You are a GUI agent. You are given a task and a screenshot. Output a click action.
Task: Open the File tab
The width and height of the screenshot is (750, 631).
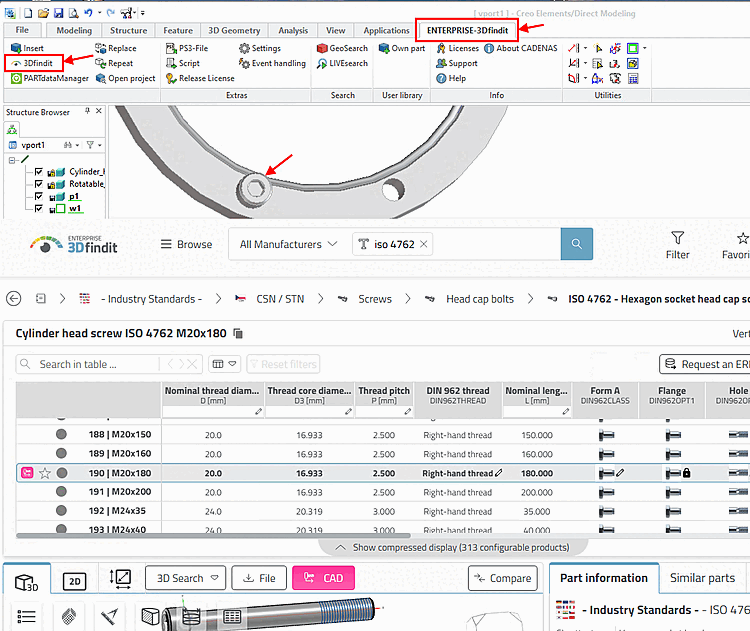point(22,30)
